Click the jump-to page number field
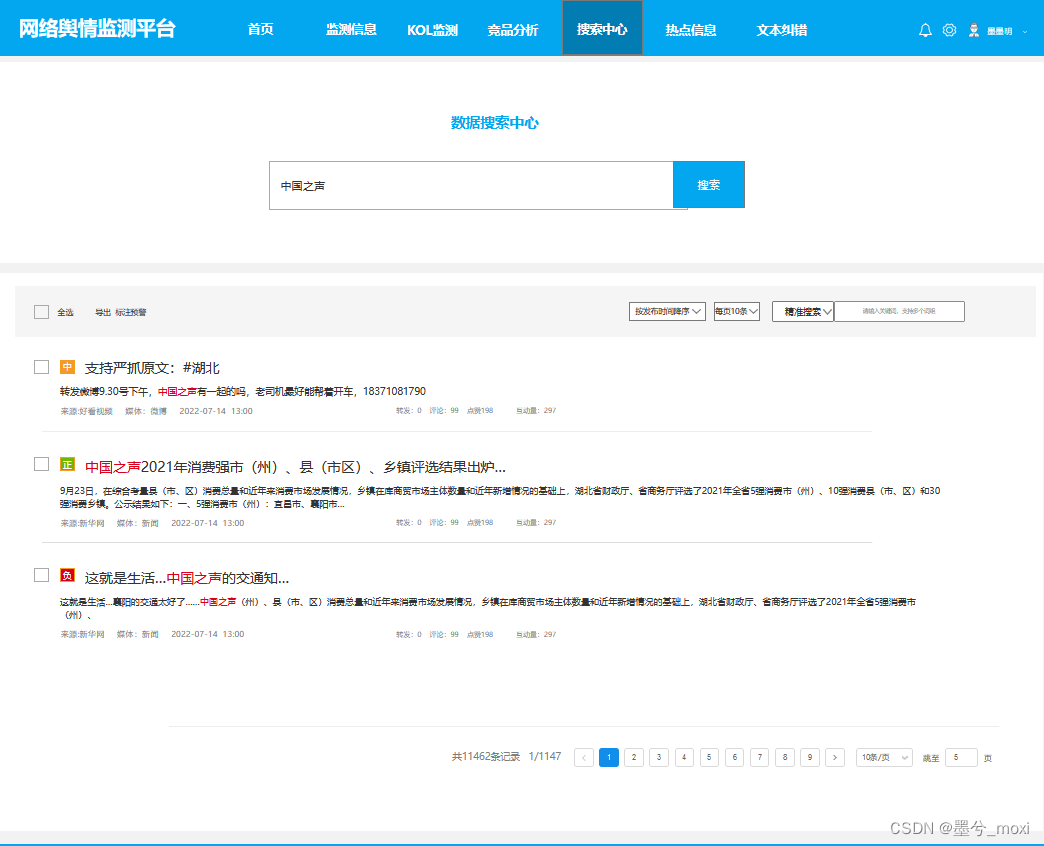The width and height of the screenshot is (1044, 846). 961,757
